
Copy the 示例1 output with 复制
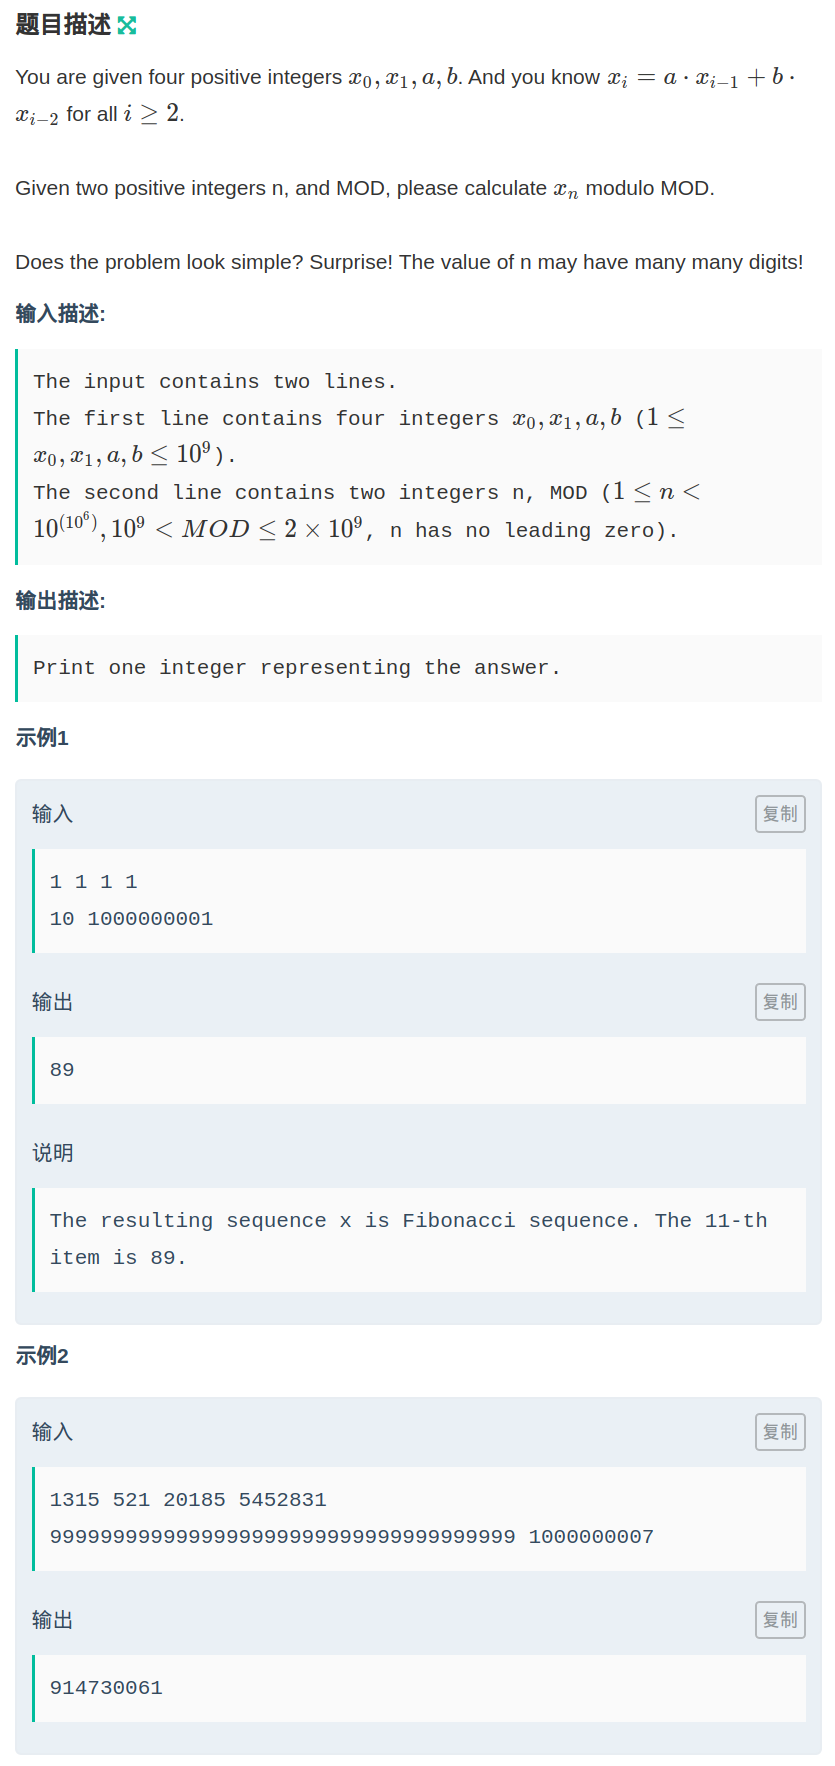click(x=780, y=1002)
